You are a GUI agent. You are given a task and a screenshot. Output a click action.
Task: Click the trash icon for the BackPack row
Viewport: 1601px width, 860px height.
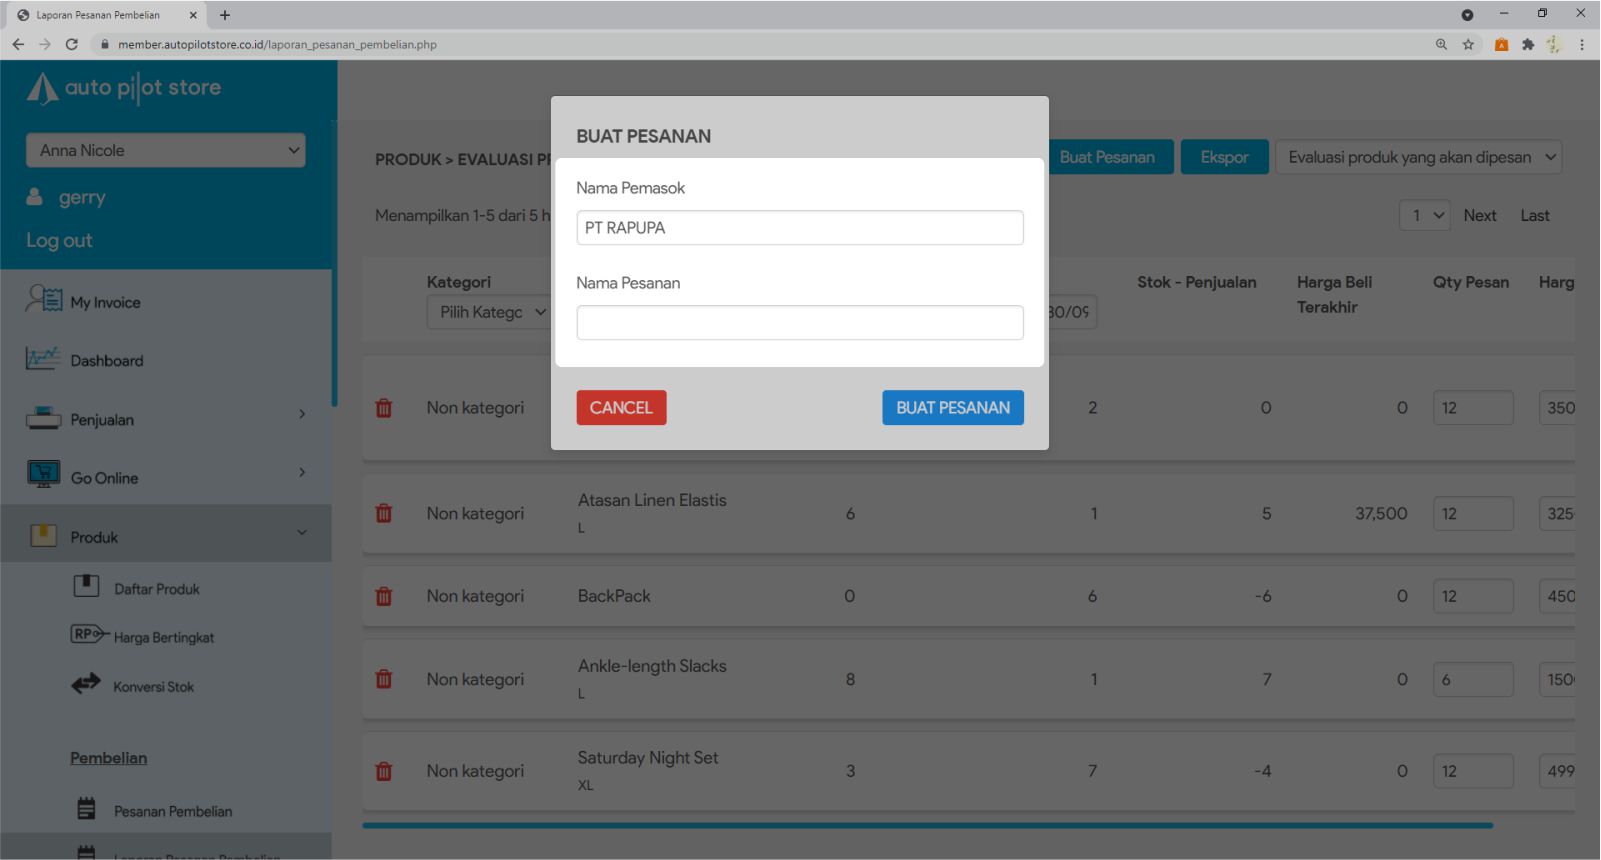point(383,597)
